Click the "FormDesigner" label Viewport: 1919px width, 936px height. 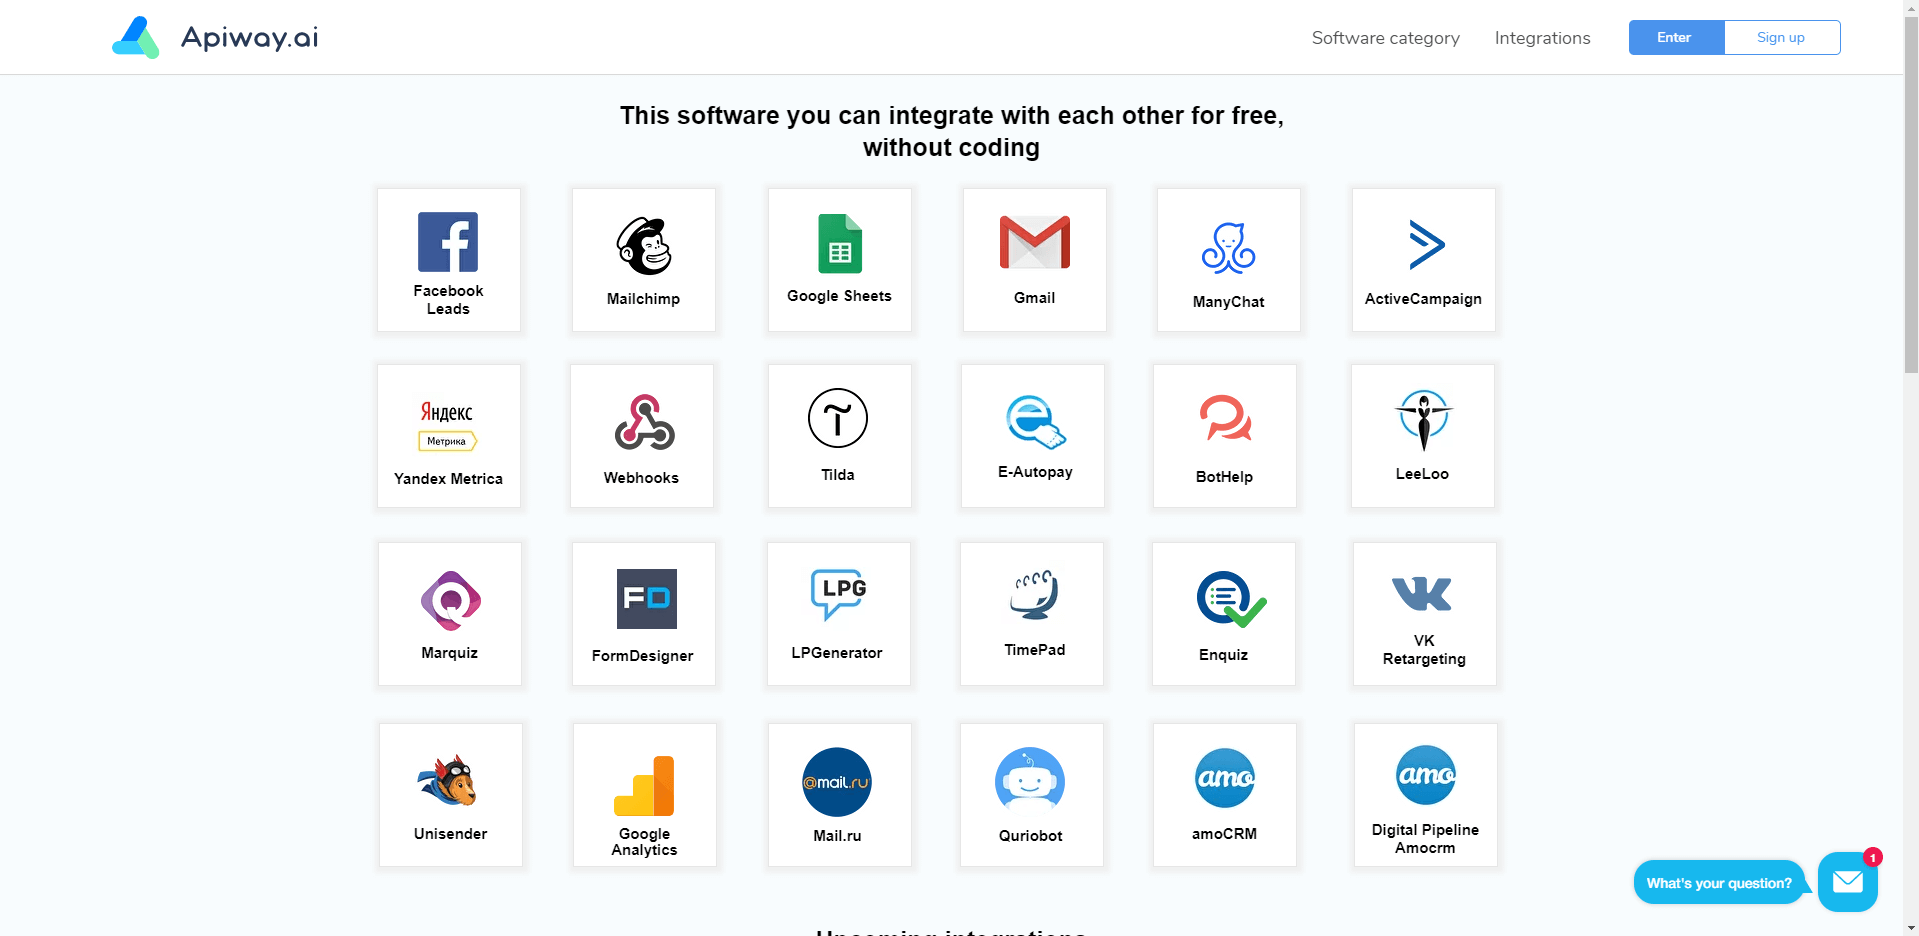[642, 656]
